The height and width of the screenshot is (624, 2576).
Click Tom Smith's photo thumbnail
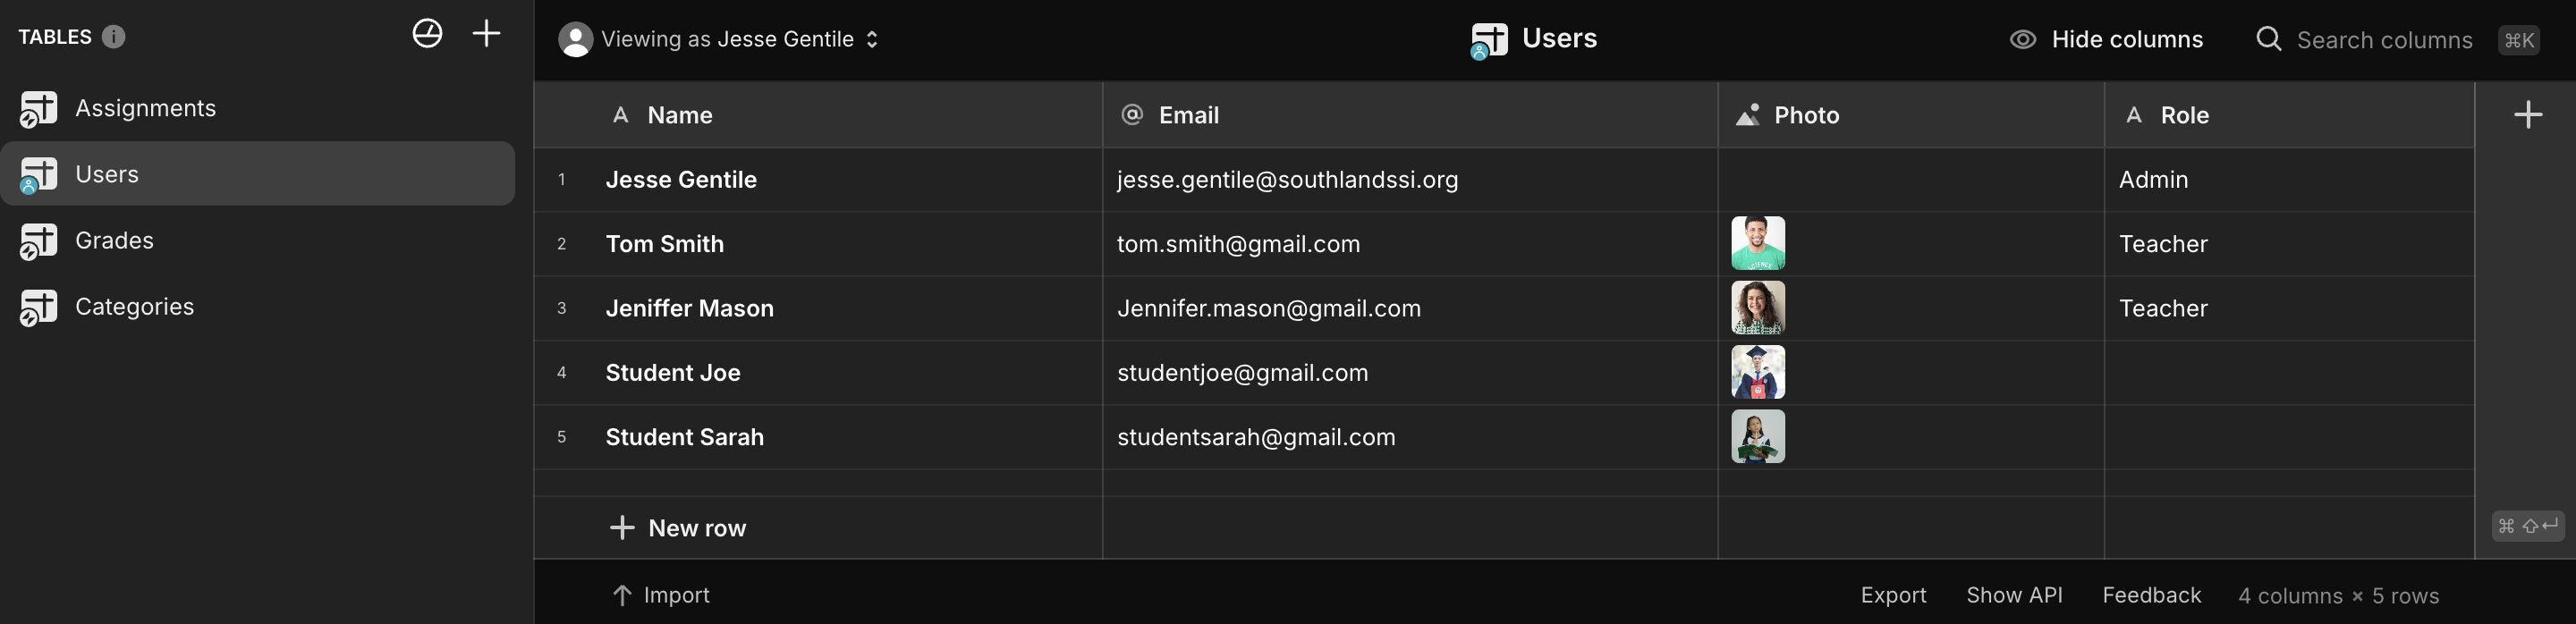click(1757, 244)
